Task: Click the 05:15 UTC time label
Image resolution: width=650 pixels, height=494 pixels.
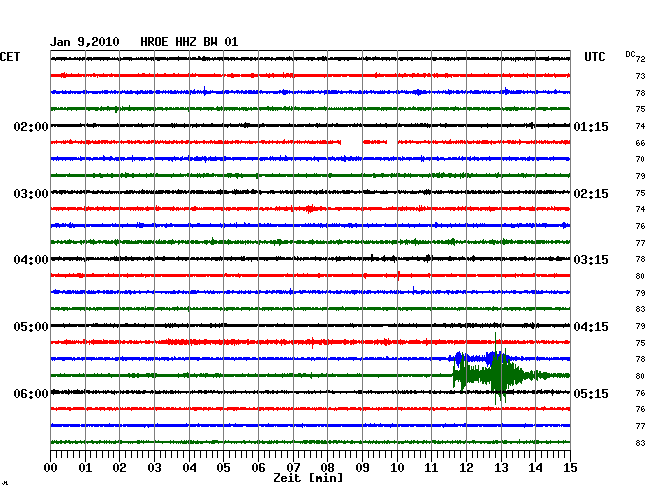Action: (591, 393)
